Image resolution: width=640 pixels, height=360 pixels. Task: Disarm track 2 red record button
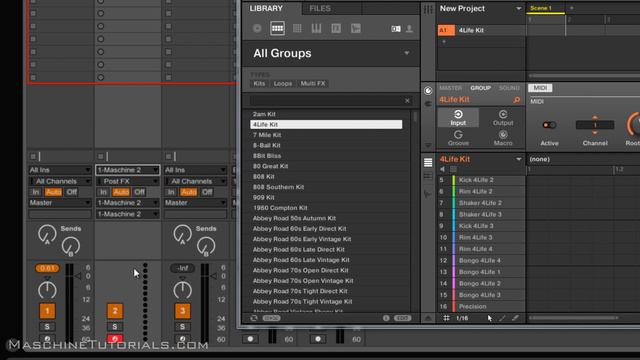[x=115, y=338]
